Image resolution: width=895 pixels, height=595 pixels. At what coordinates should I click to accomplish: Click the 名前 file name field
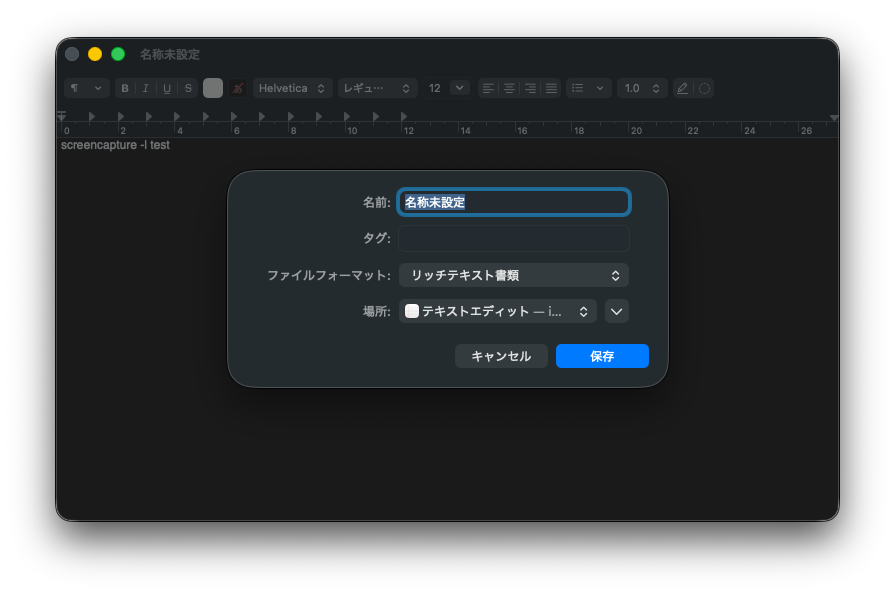pyautogui.click(x=514, y=202)
